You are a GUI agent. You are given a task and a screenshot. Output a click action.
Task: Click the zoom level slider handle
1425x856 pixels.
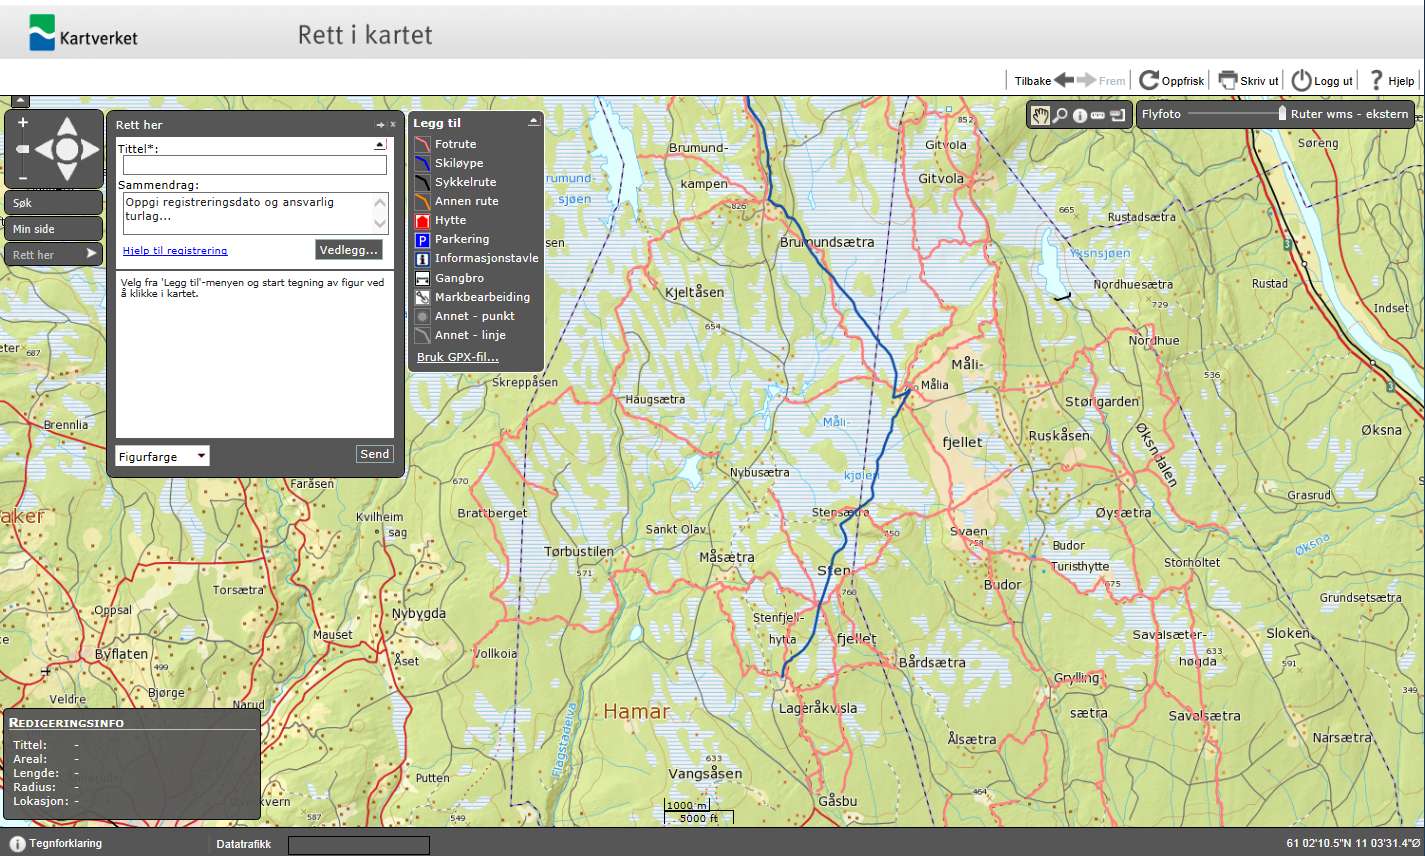tap(23, 149)
